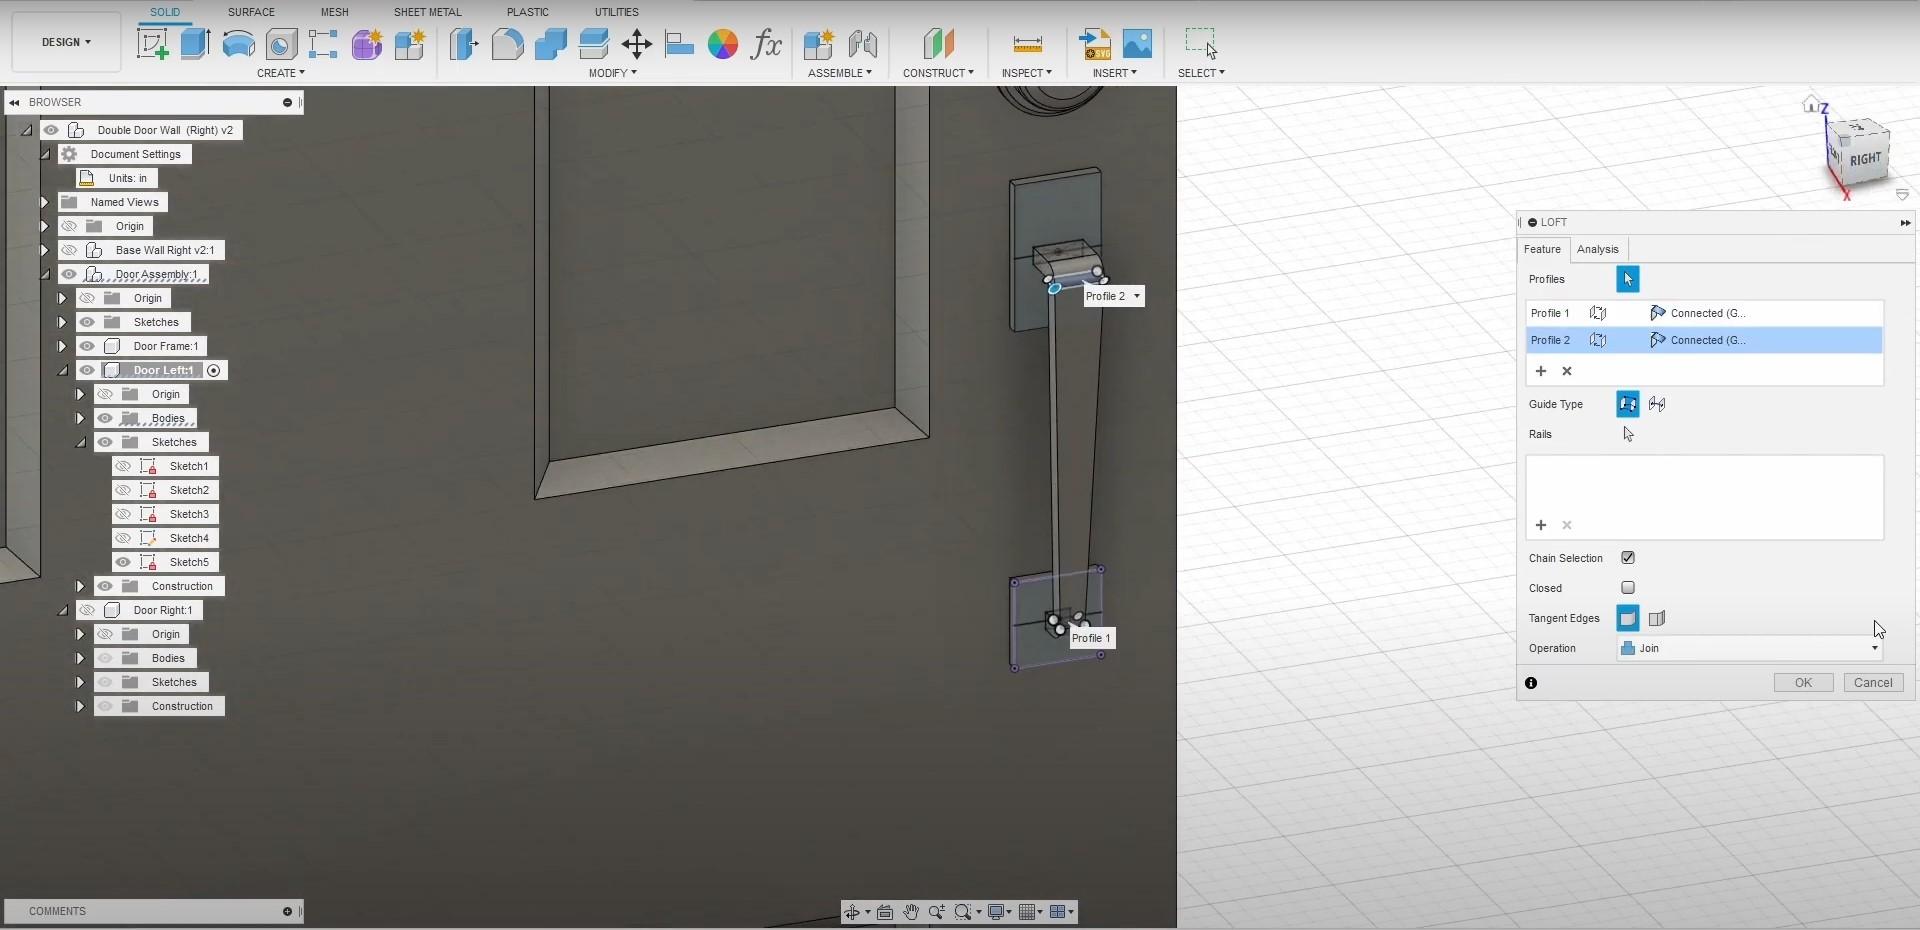This screenshot has width=1920, height=930.
Task: Toggle visibility of Sketch3
Action: pos(123,514)
